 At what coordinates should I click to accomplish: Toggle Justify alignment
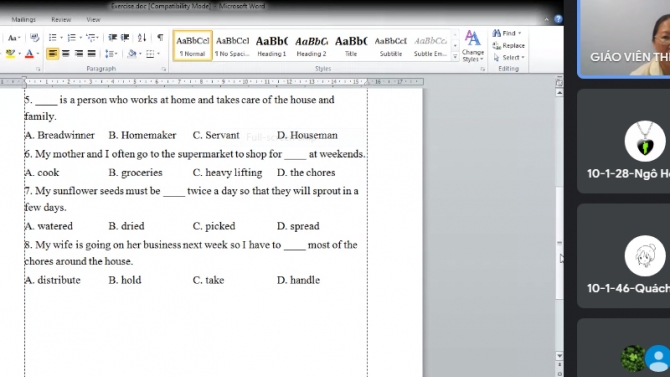tap(91, 53)
